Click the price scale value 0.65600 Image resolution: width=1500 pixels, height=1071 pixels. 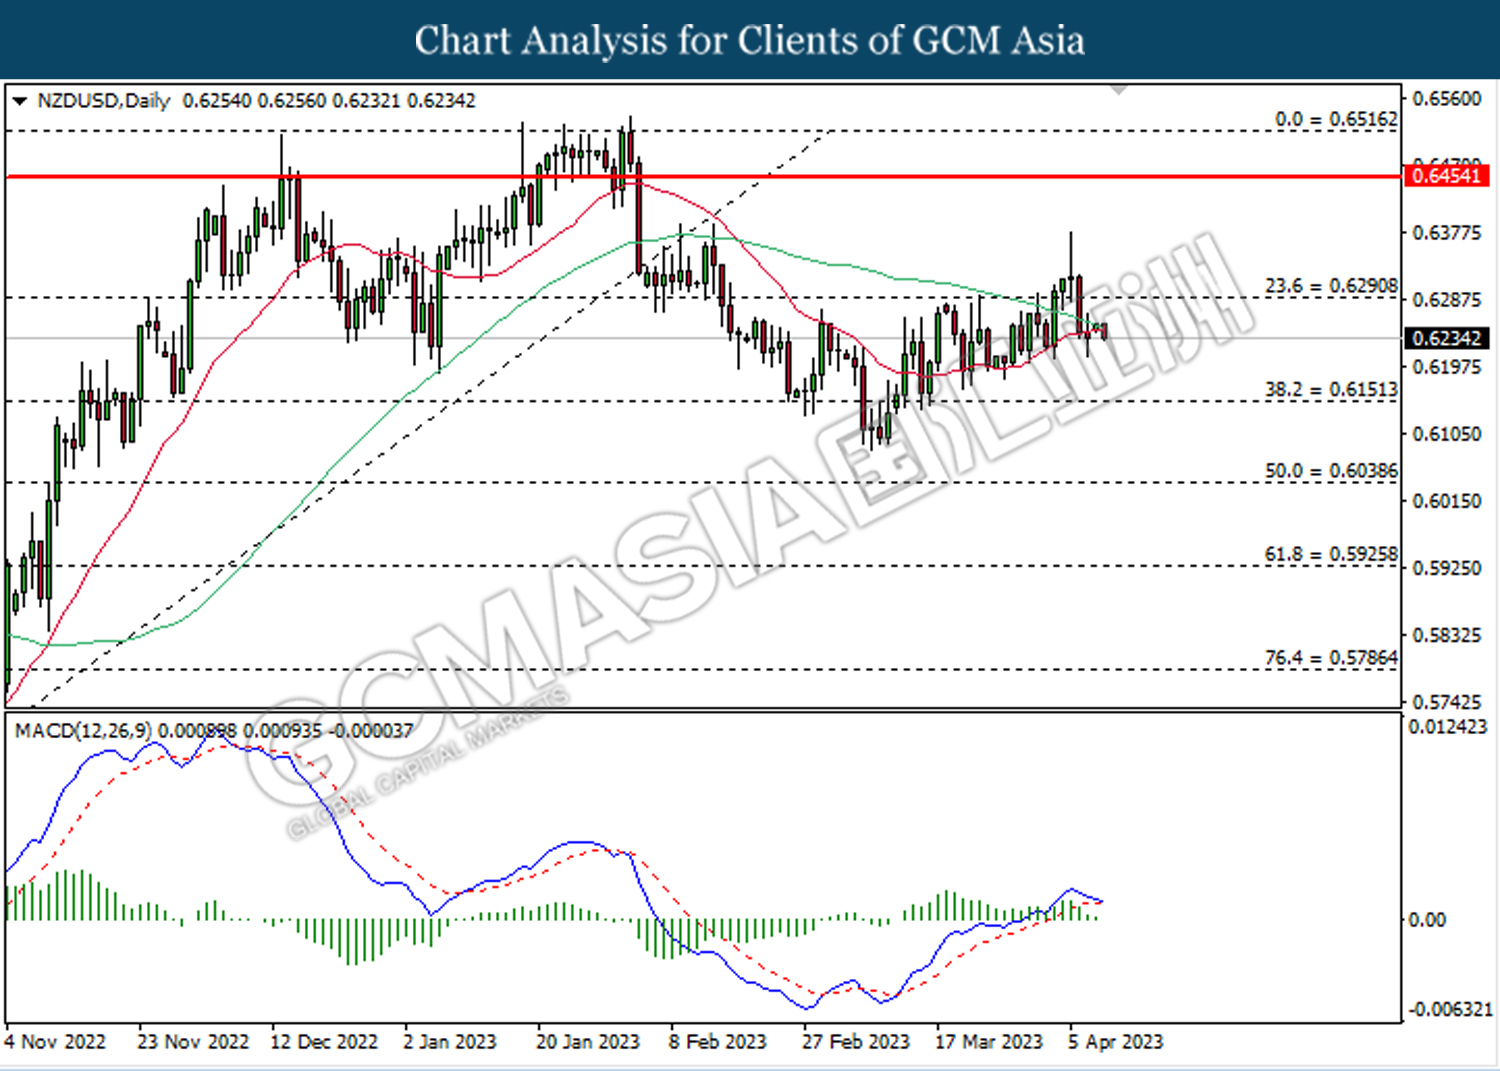(1447, 98)
